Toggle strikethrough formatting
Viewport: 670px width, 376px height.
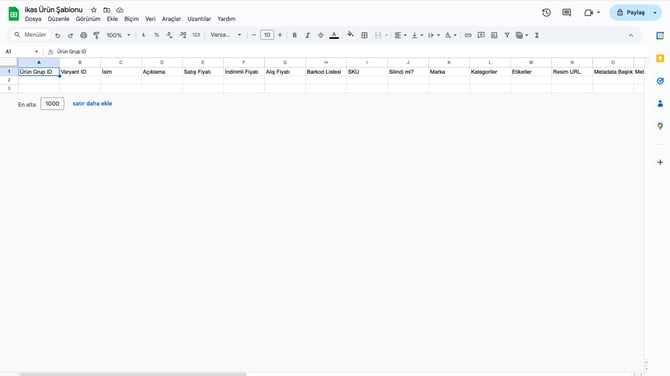(x=320, y=35)
